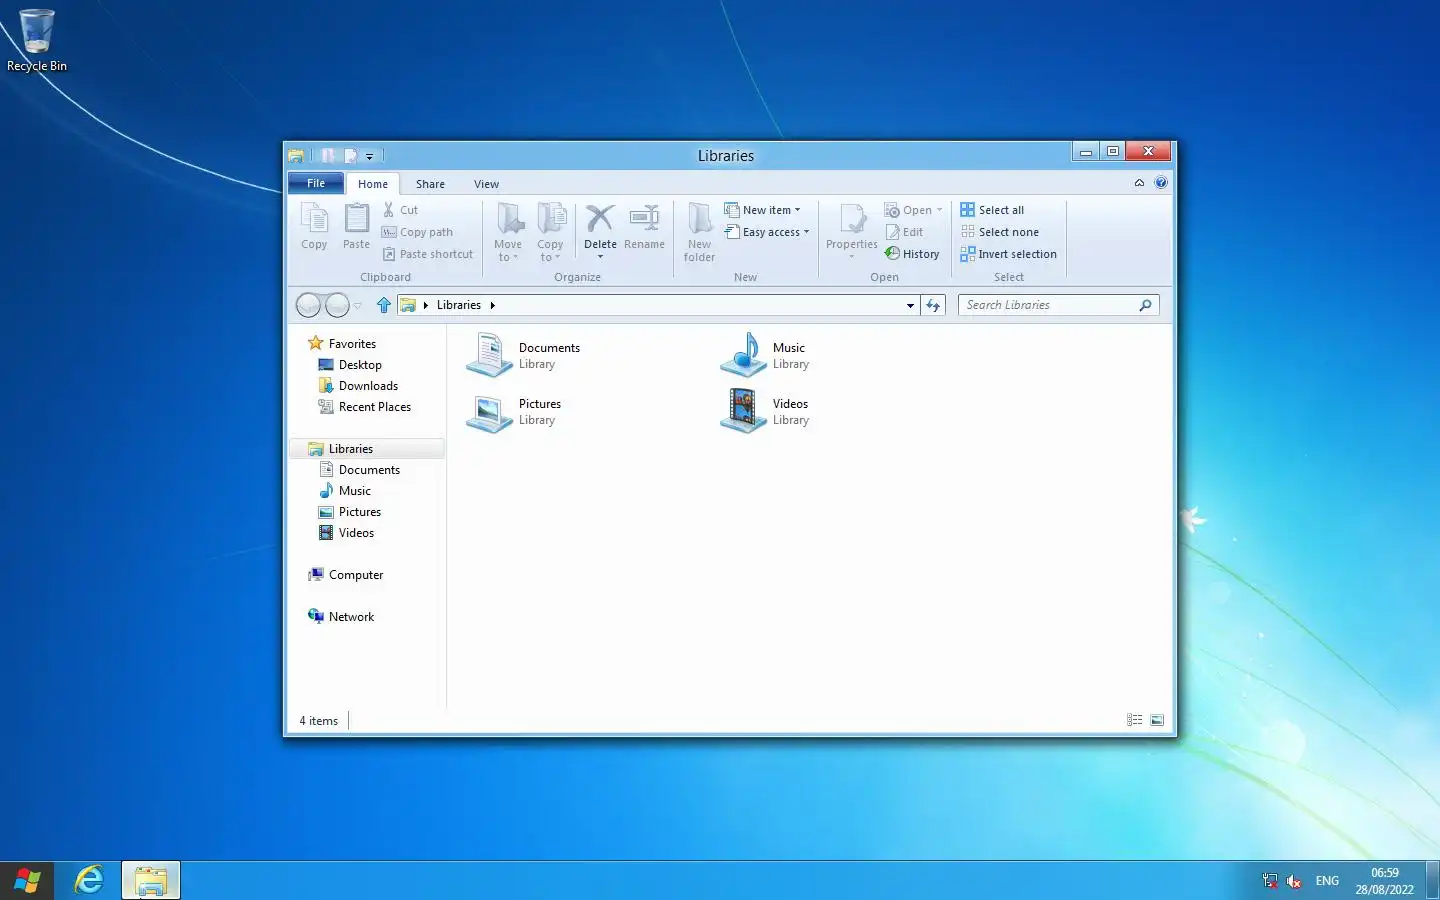Click the Up arrow navigation icon
The height and width of the screenshot is (900, 1440).
(x=384, y=305)
